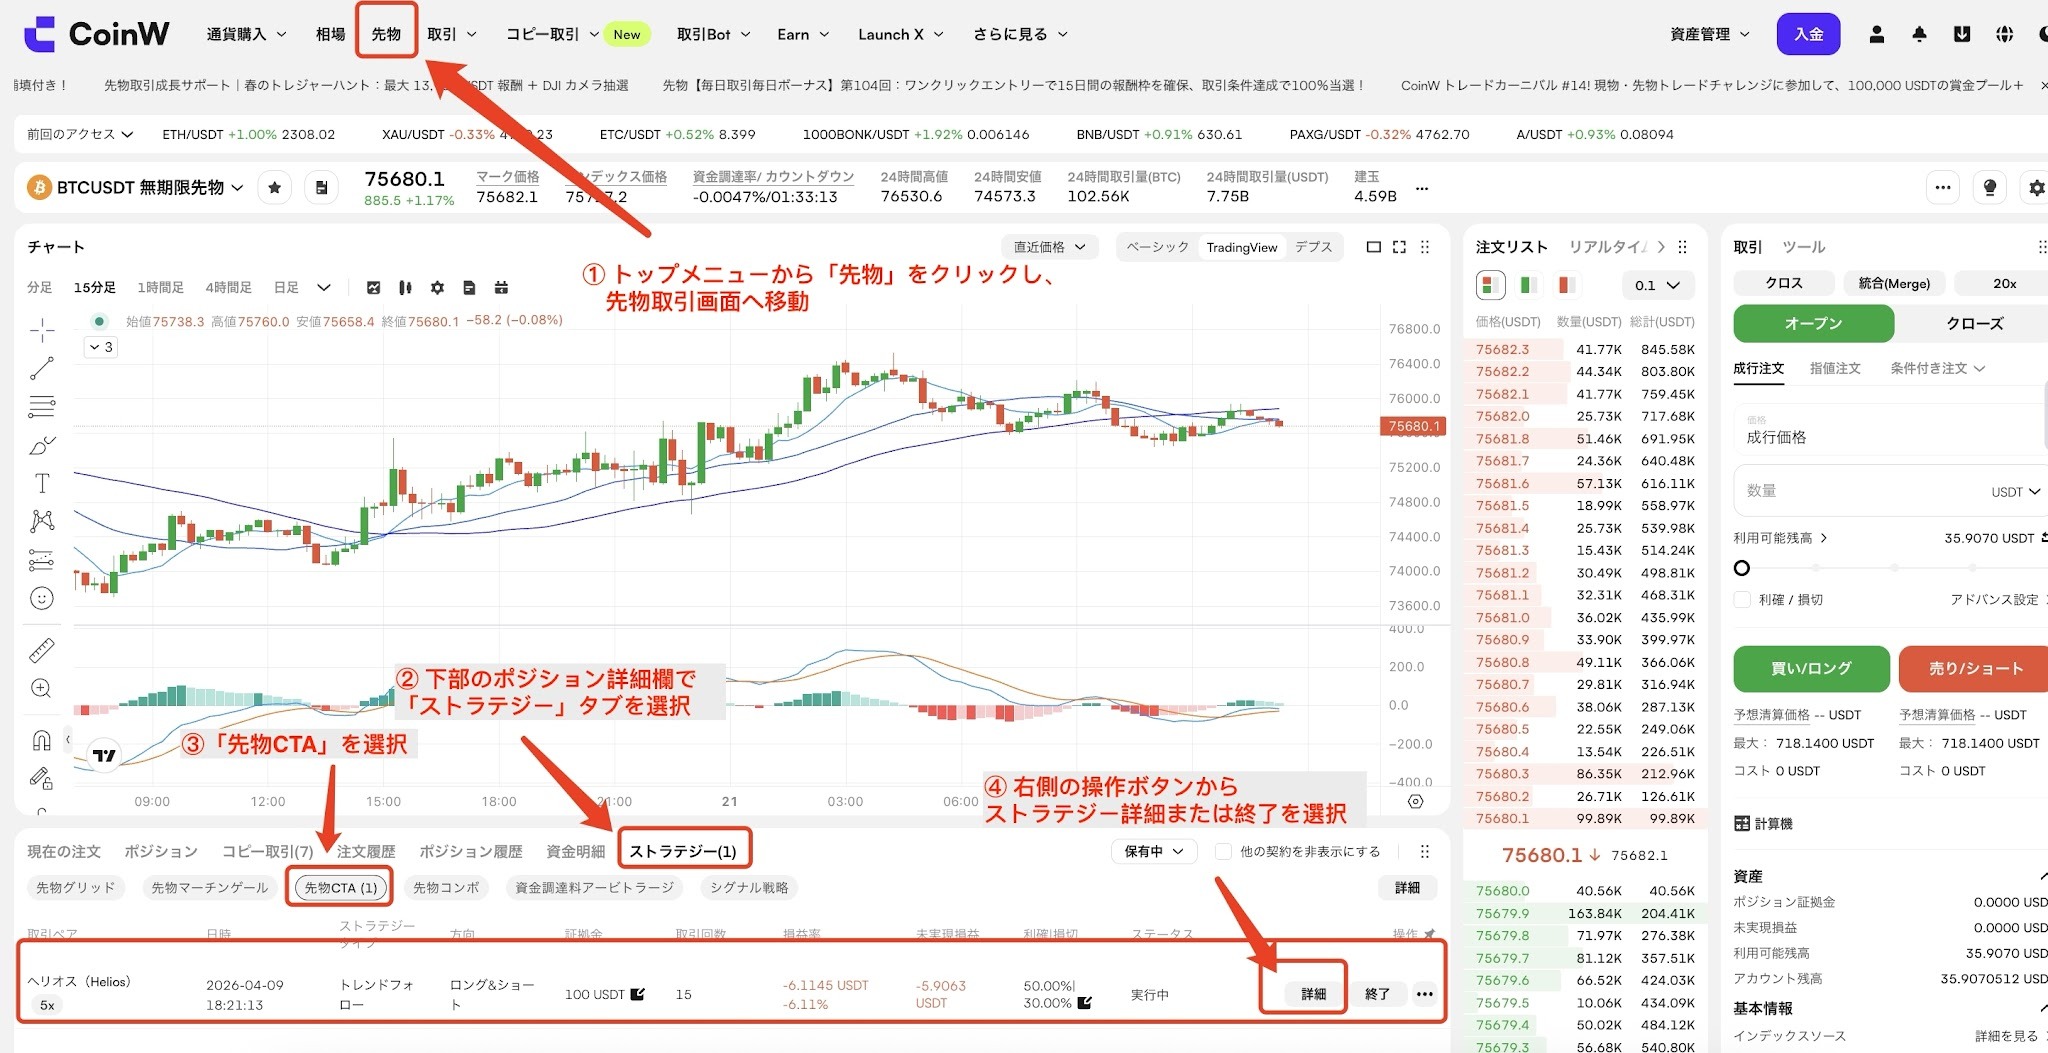Open the 保有中 status filter dropdown
2048x1053 pixels.
tap(1154, 851)
